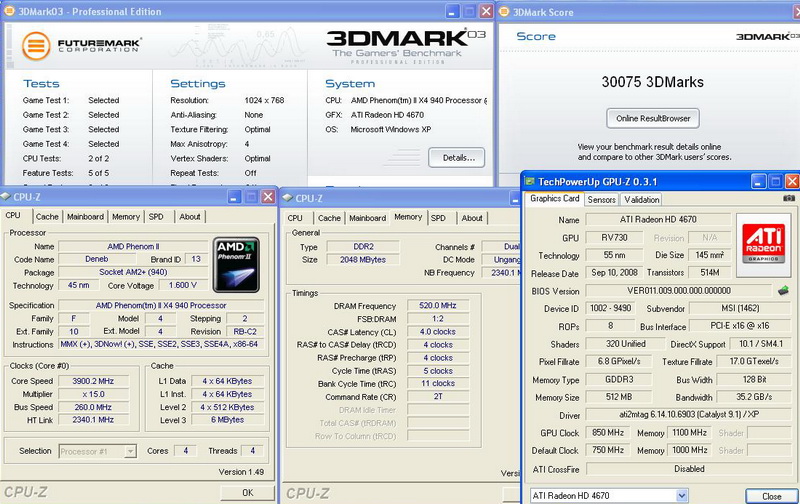Click the DRAM Frequency value 520.0 MHz

(438, 306)
